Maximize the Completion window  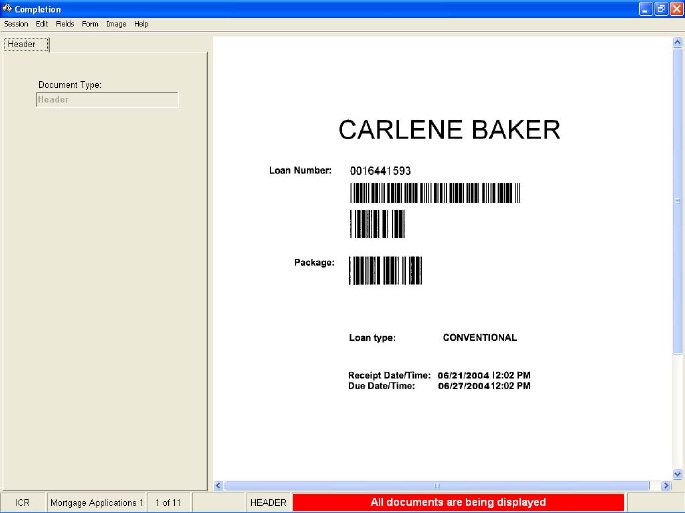[660, 9]
